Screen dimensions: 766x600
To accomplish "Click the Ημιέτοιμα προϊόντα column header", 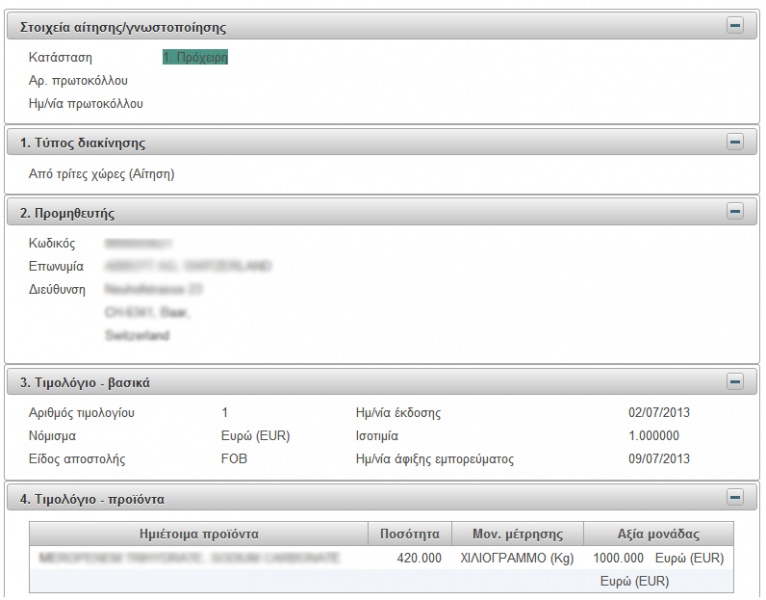I will click(x=199, y=534).
